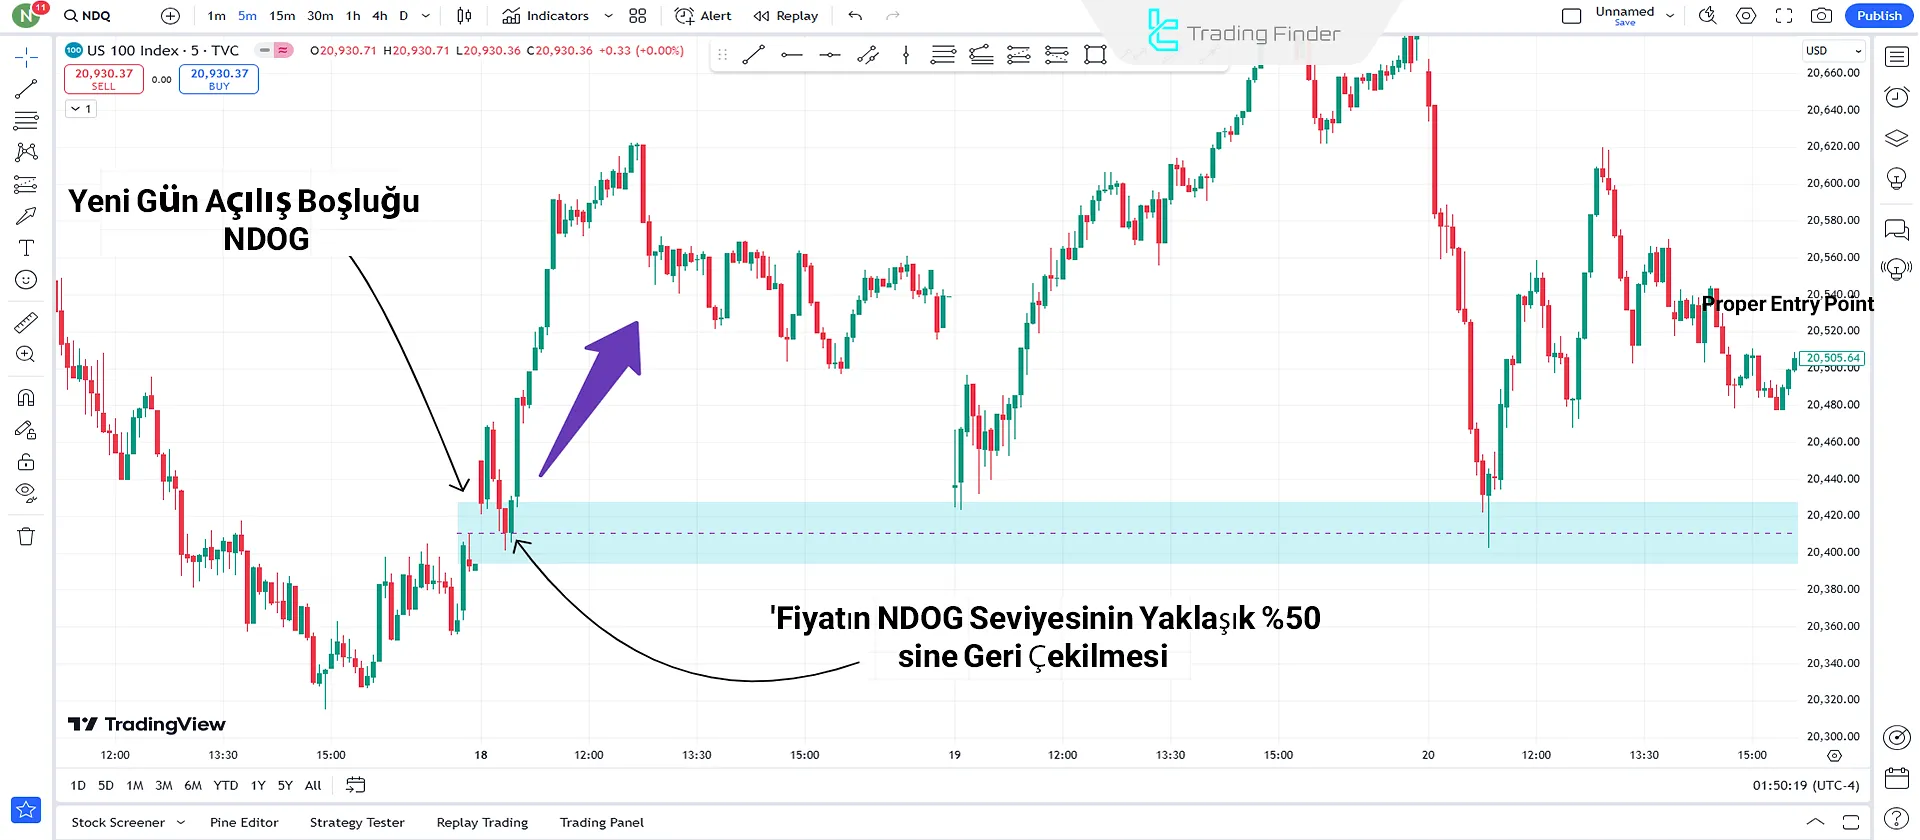Open the Replay Trading tab
Viewport: 1920px width, 840px height.
click(482, 823)
